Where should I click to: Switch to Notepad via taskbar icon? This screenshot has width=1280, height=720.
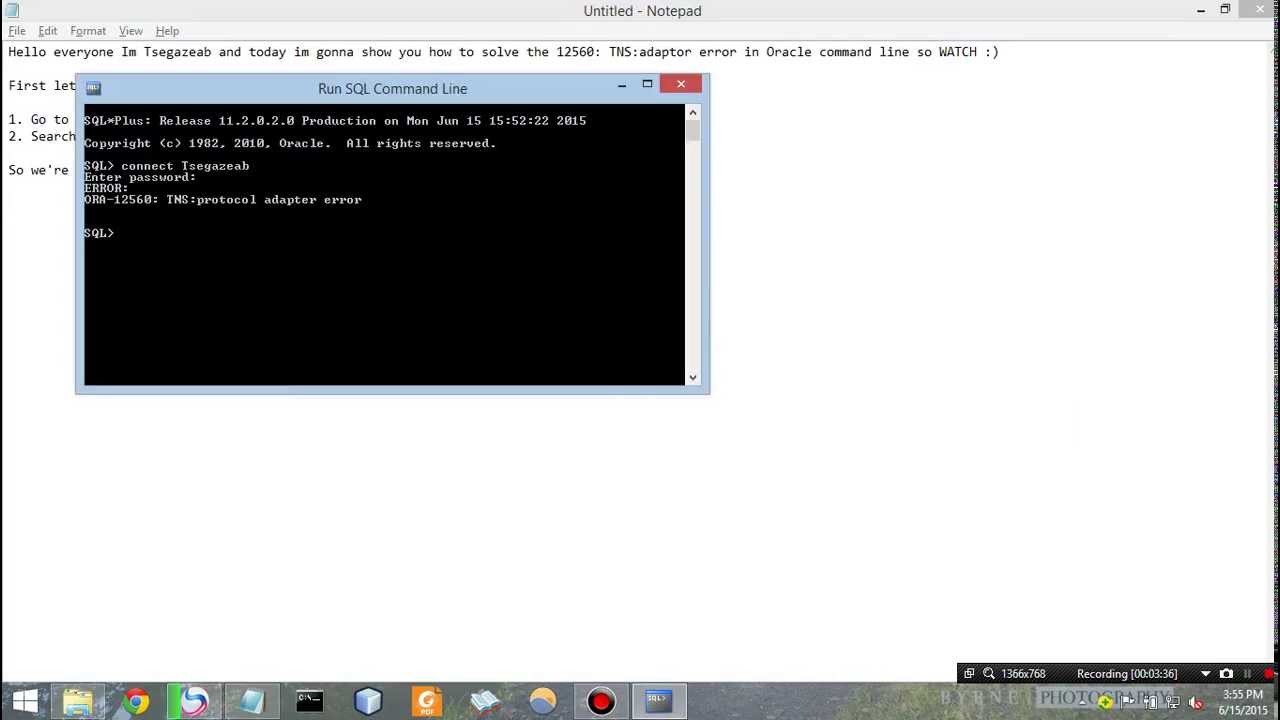coord(252,701)
